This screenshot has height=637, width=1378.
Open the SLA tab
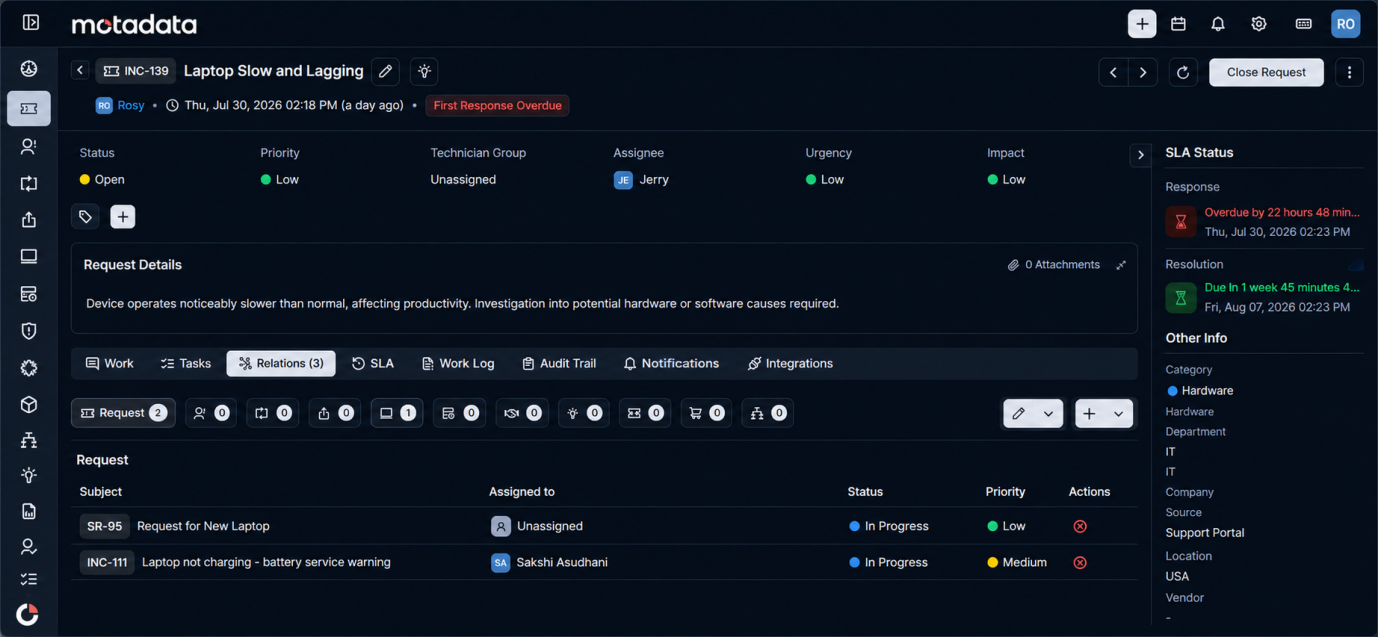(373, 364)
